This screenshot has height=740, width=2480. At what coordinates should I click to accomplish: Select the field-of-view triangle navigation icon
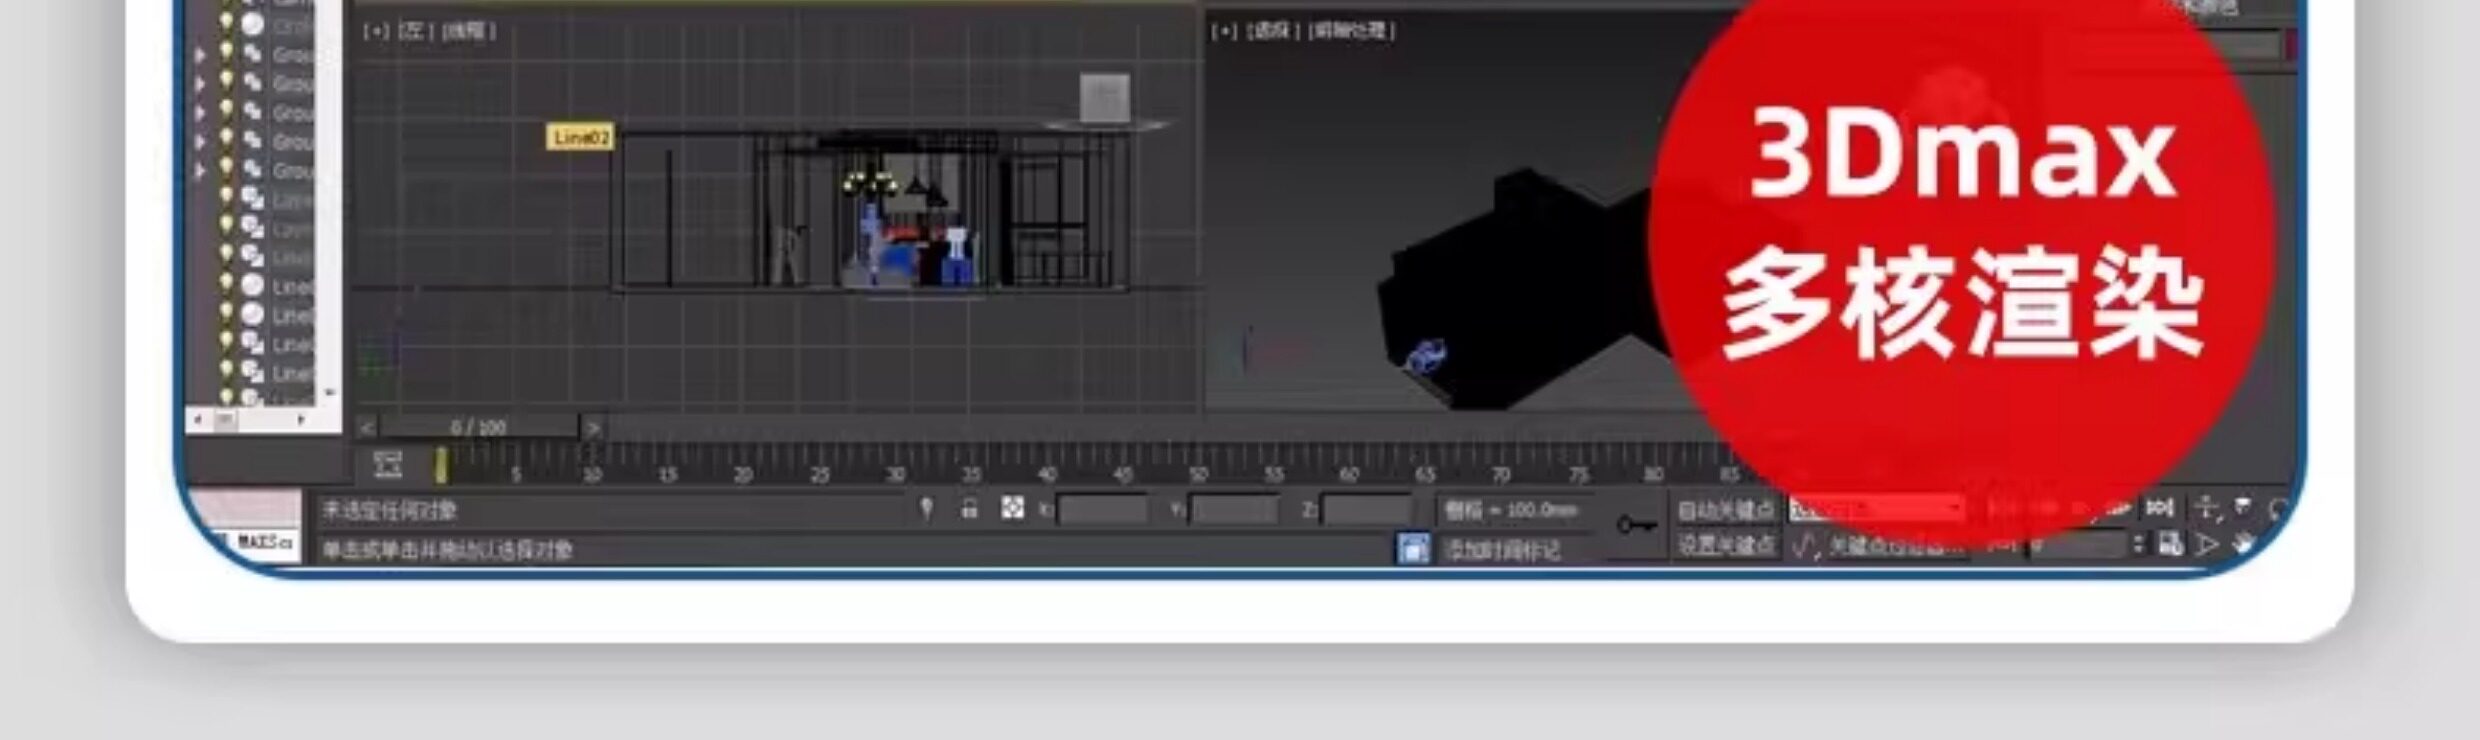[x=2207, y=545]
